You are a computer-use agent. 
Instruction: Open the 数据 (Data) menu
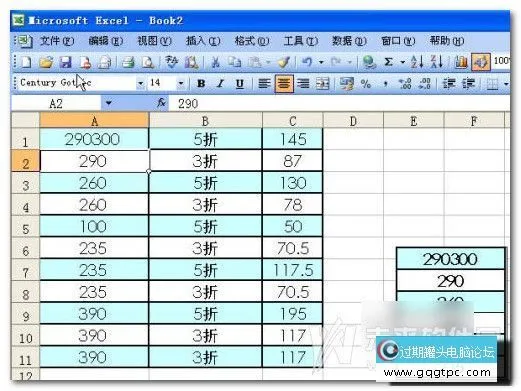[x=349, y=41]
